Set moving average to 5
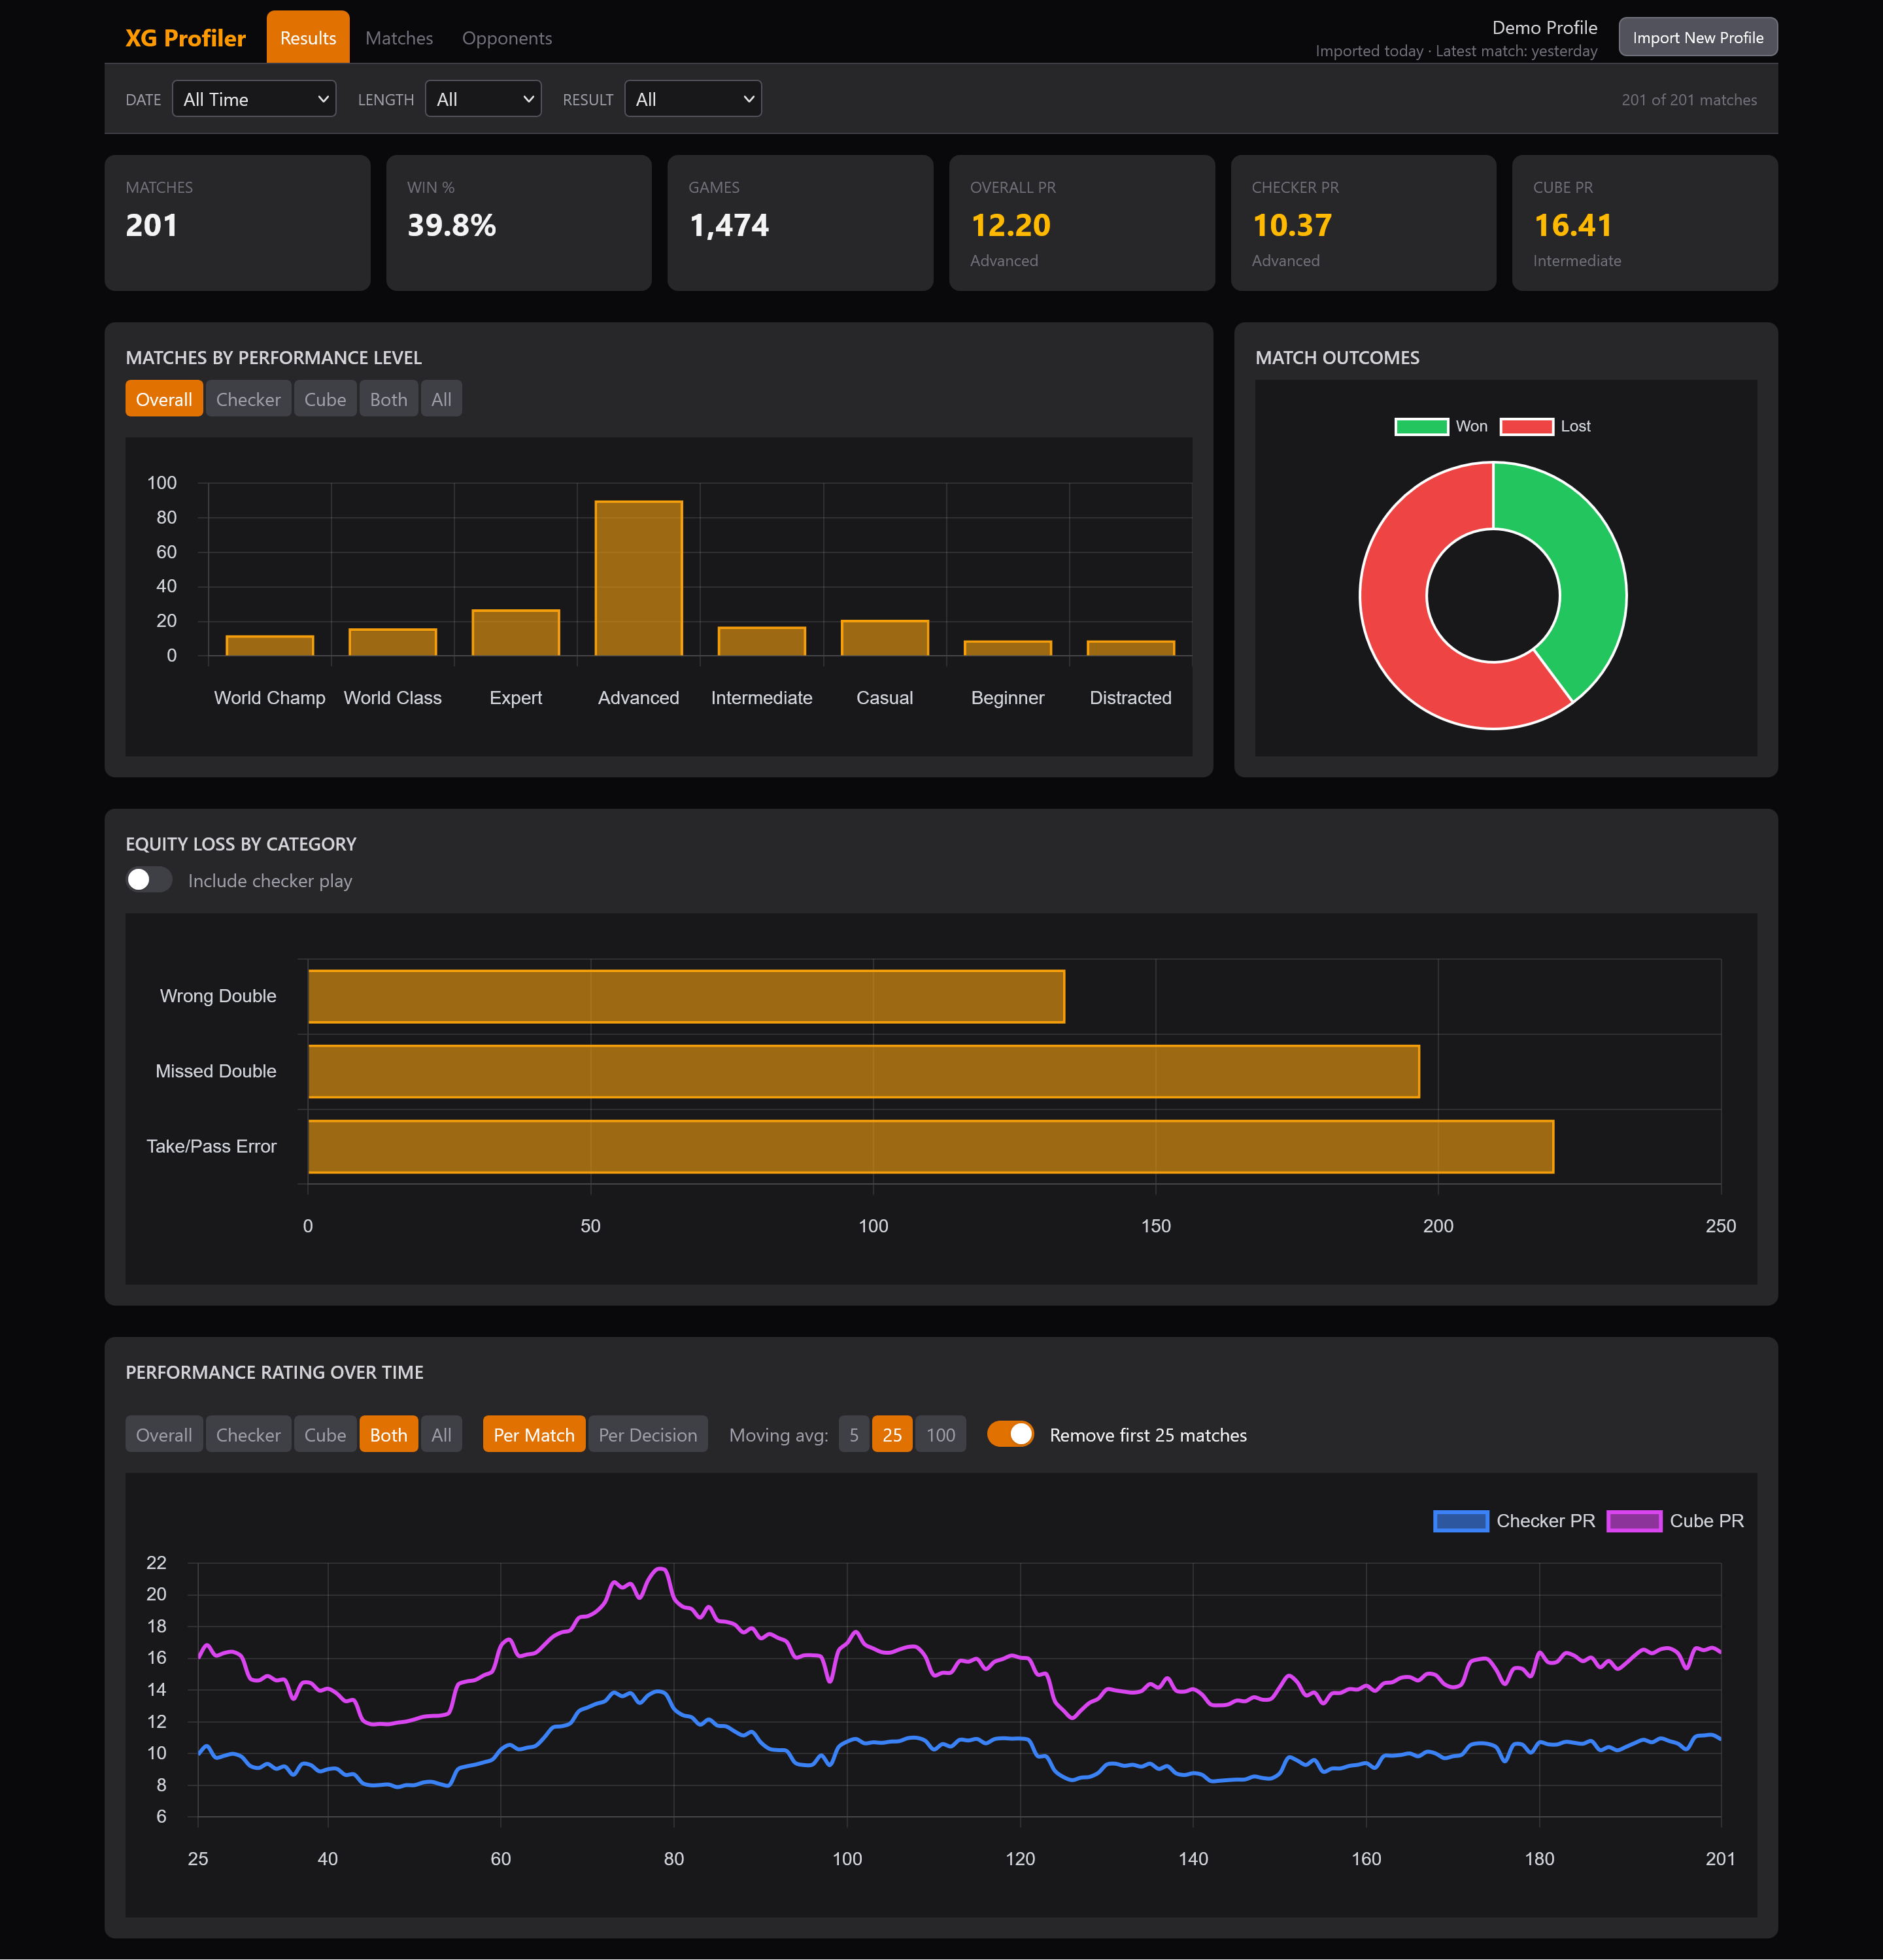 pyautogui.click(x=853, y=1434)
